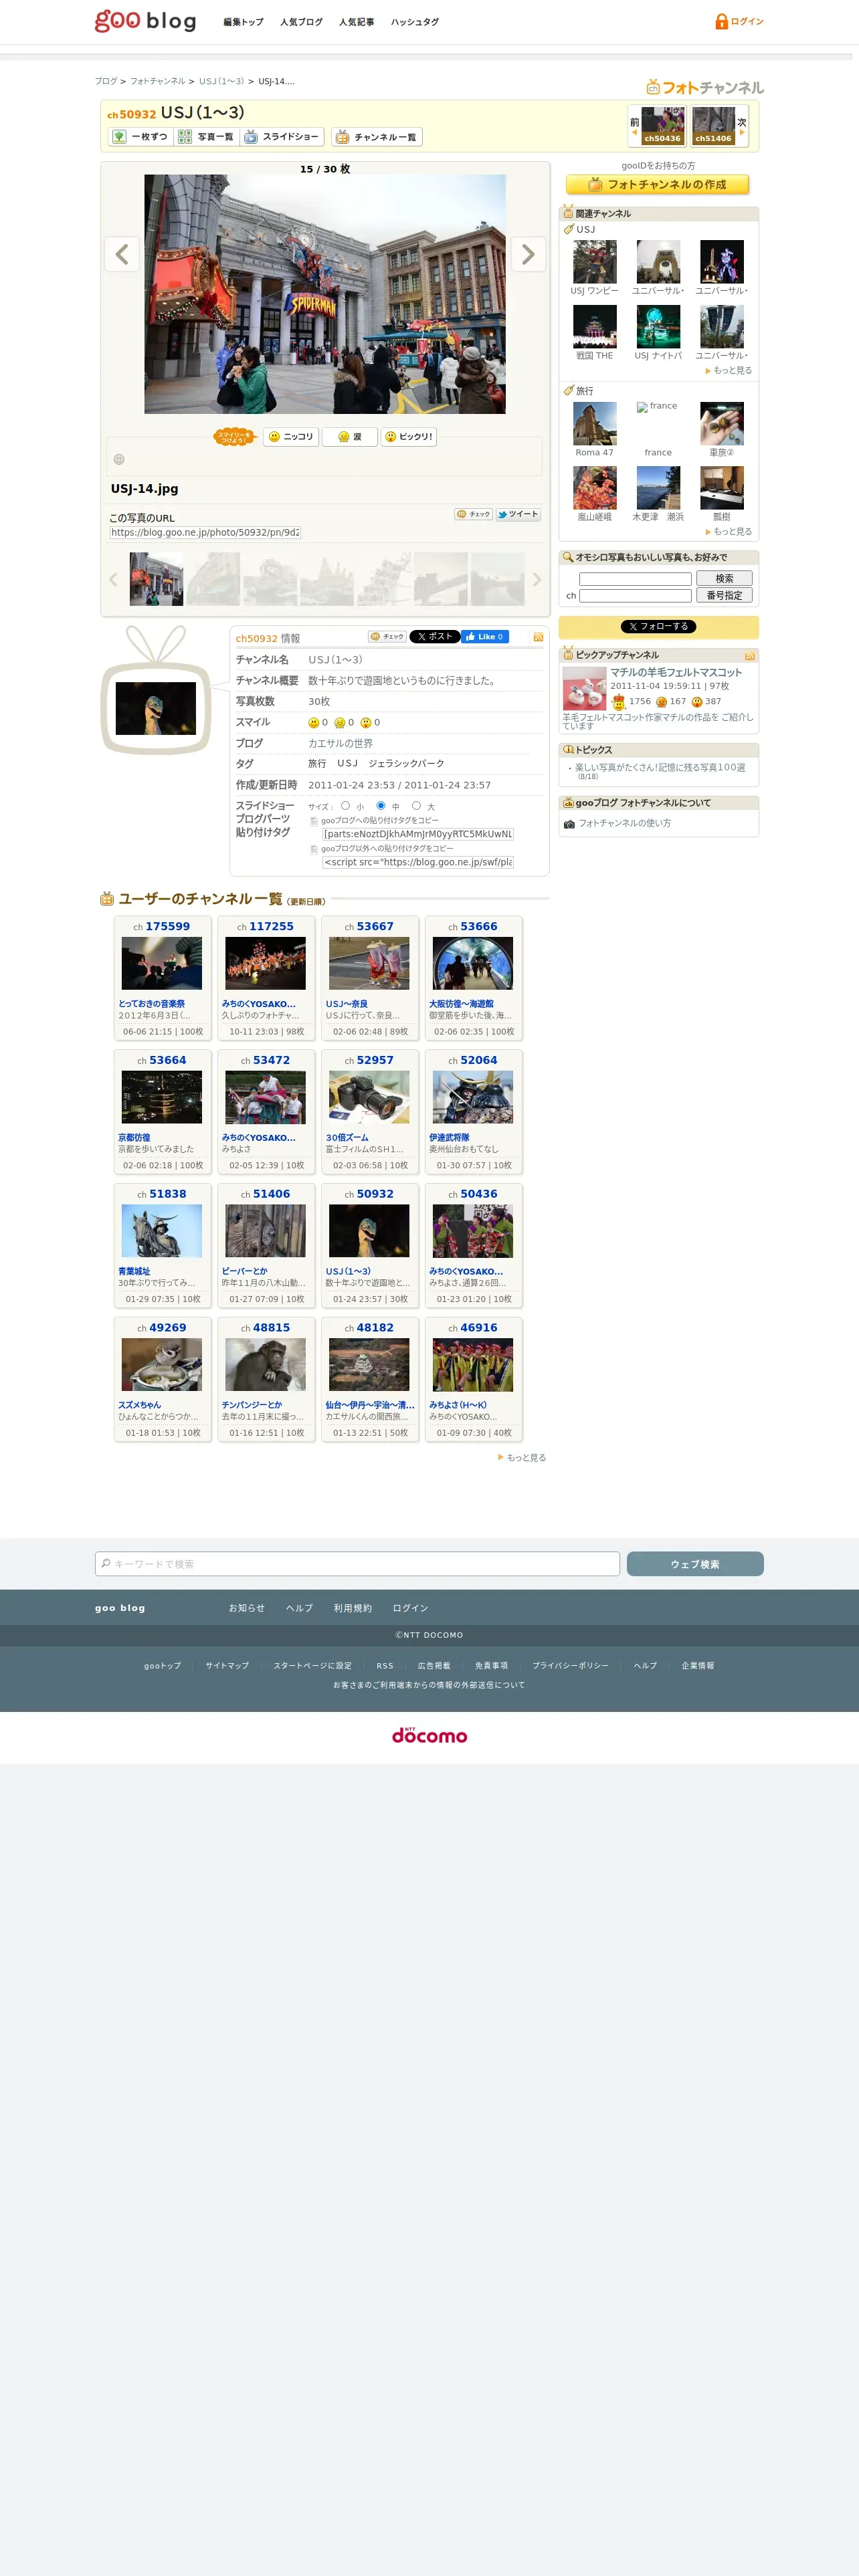Select the [parts: gooブログ paste tag field
The image size is (859, 2576).
(417, 834)
